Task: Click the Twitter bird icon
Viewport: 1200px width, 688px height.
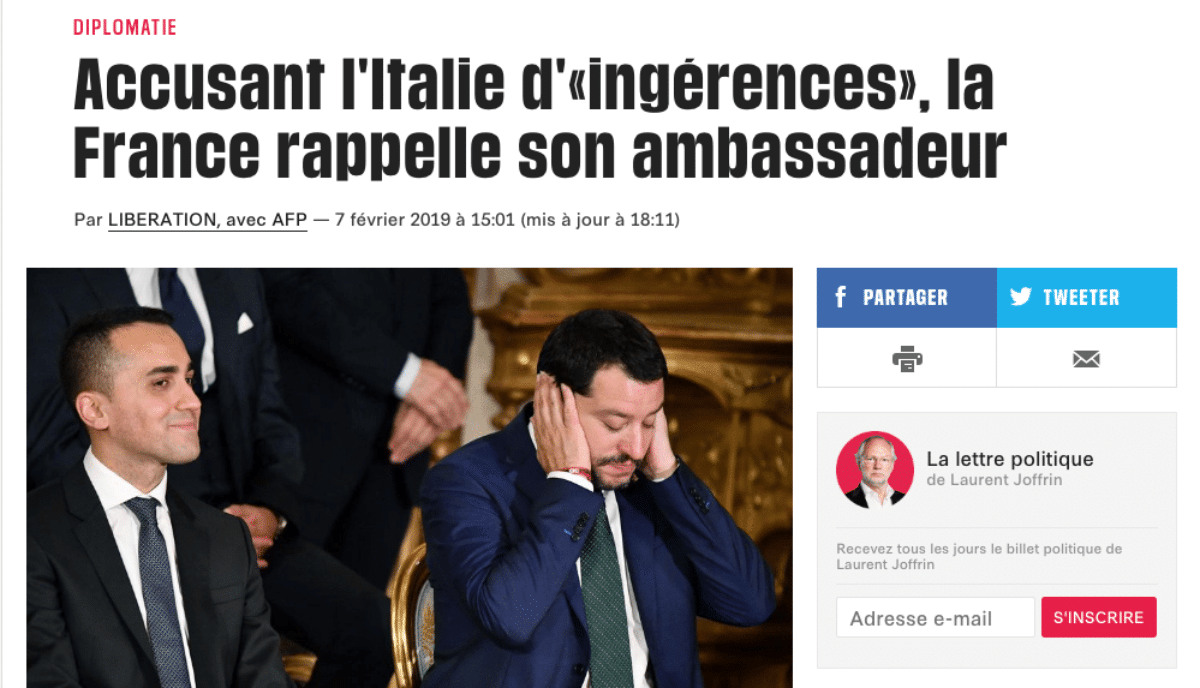Action: tap(1020, 297)
